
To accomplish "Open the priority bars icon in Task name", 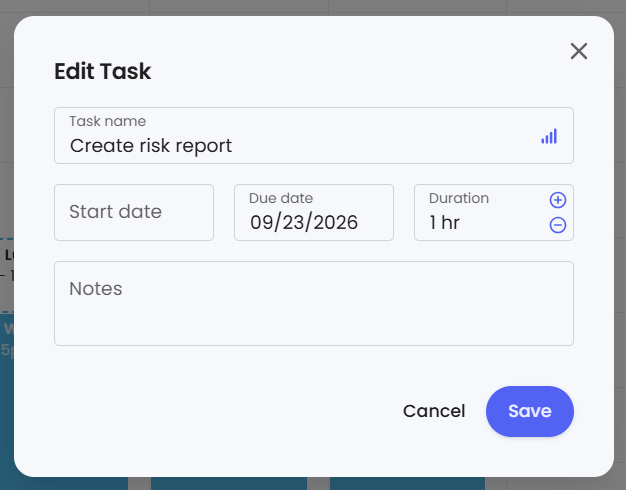I will pyautogui.click(x=549, y=137).
